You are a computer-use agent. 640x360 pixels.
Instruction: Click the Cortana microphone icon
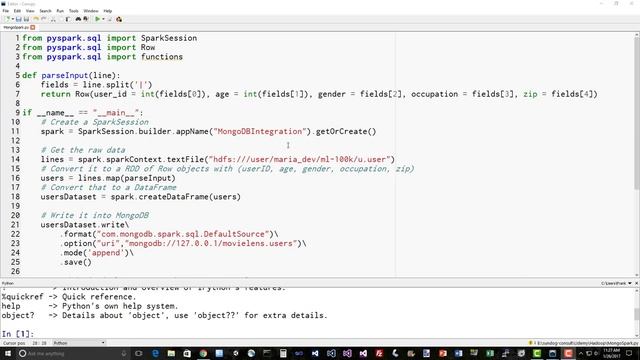pos(124,353)
